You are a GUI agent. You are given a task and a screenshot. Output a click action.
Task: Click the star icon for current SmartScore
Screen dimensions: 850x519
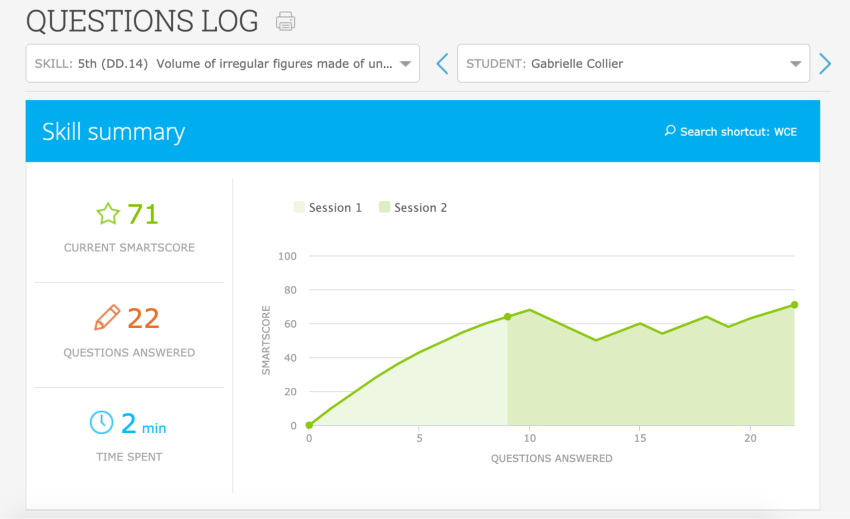tap(107, 214)
